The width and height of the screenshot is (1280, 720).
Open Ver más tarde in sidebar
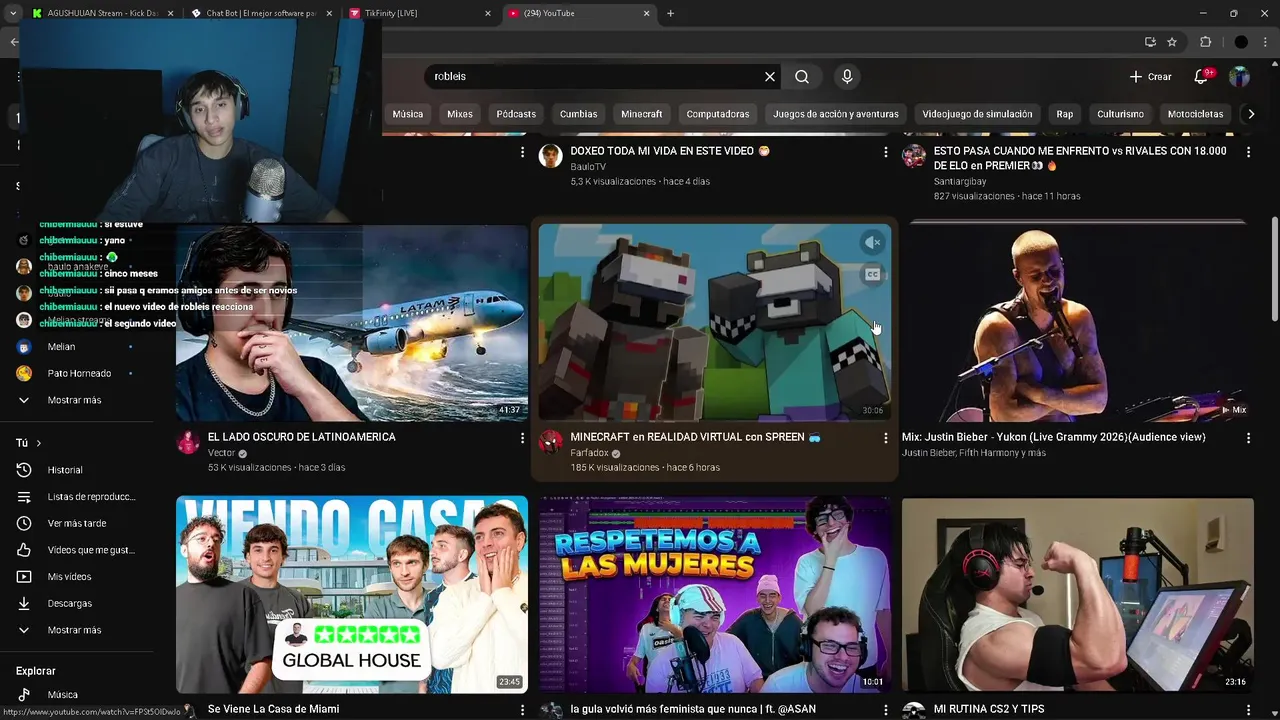pyautogui.click(x=77, y=524)
